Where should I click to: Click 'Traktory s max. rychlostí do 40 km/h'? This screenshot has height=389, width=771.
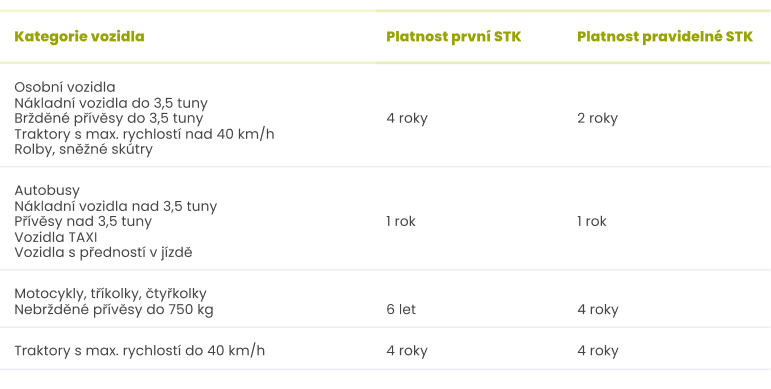tap(139, 351)
